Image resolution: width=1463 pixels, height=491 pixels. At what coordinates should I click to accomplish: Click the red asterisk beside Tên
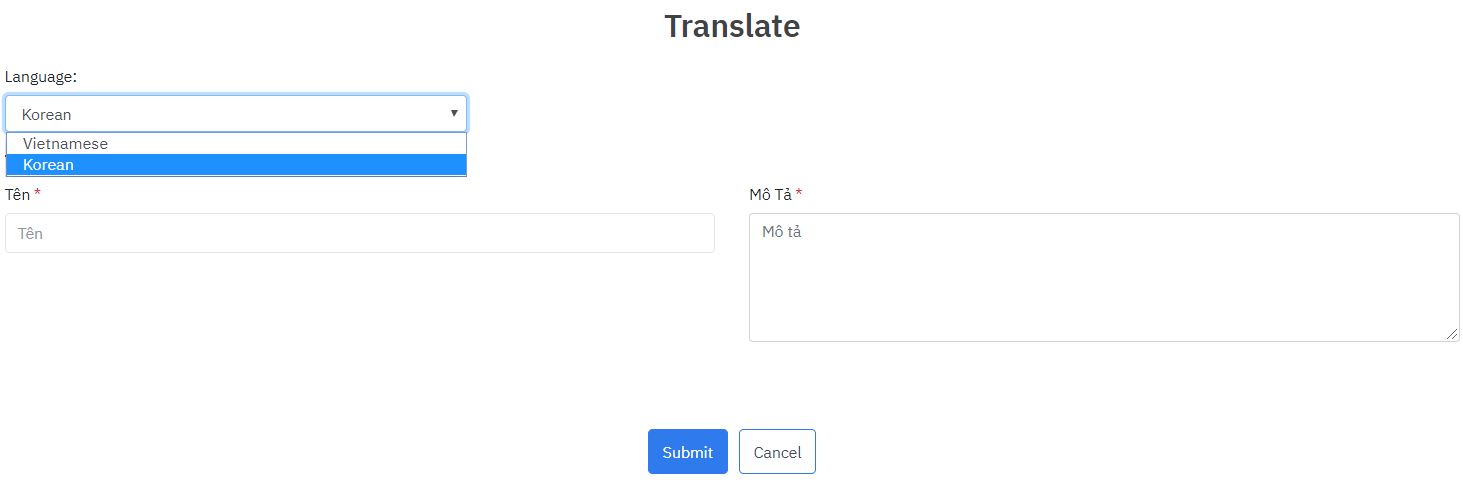[x=37, y=193]
